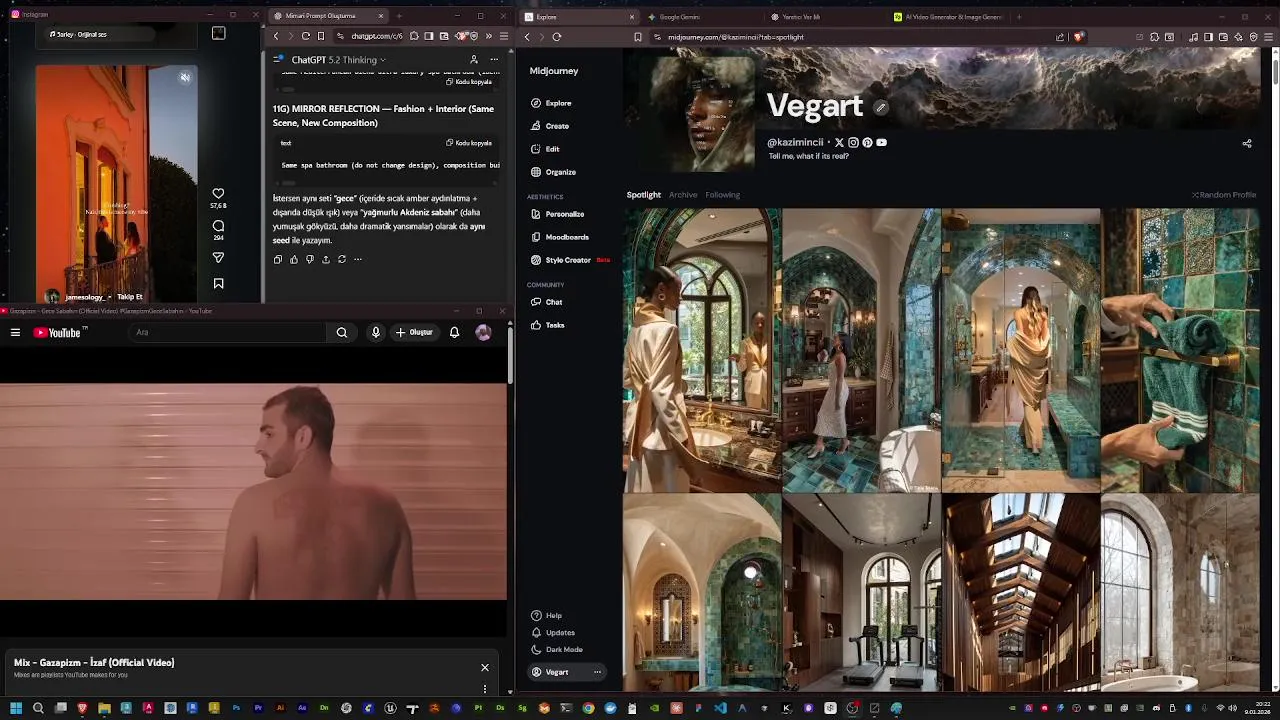Click Takip Et beside jamesology_
The width and height of the screenshot is (1280, 720).
[130, 297]
